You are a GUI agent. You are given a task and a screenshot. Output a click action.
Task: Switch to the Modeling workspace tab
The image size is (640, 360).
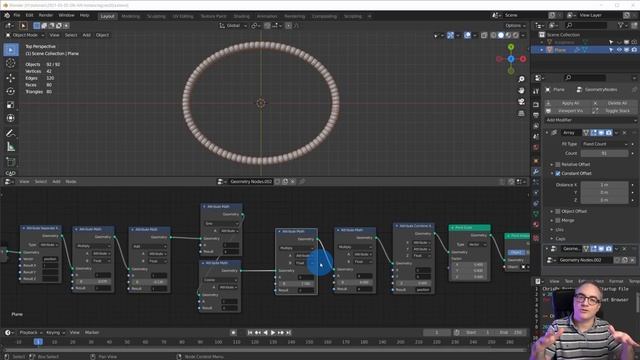pos(131,16)
